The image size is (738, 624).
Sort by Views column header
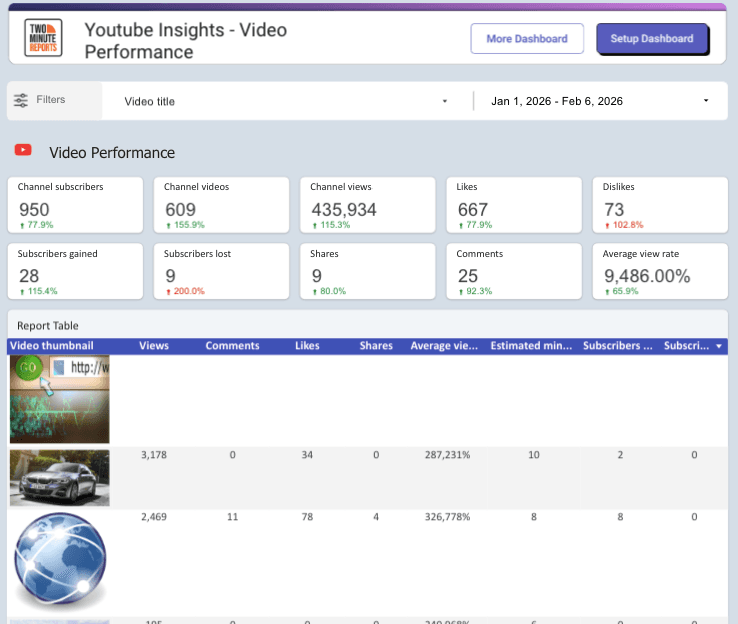pos(154,346)
